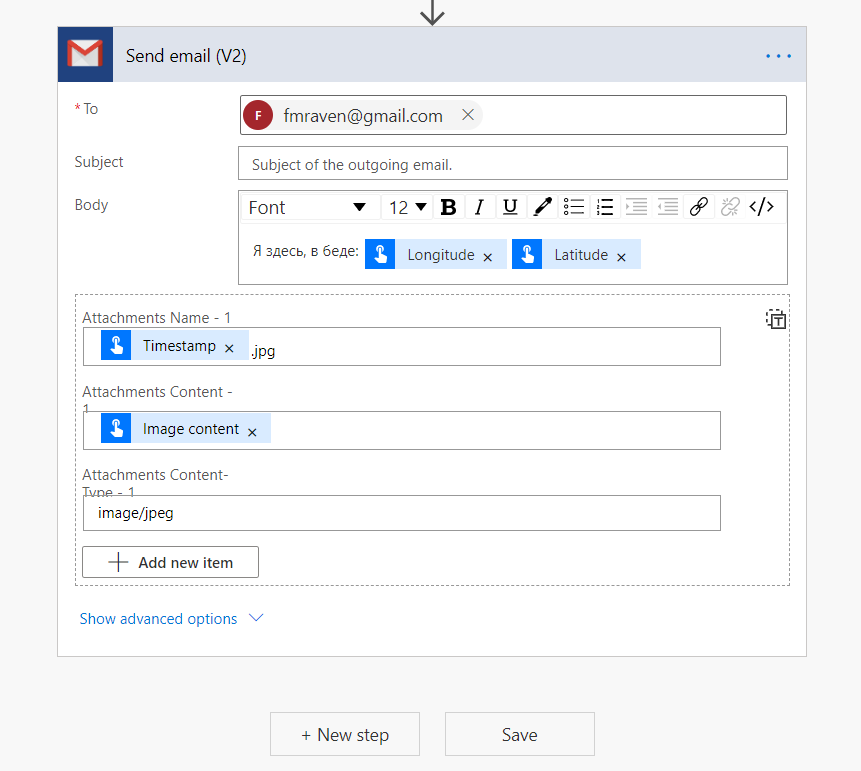Select the Latitude dynamic content token
Screen dimensions: 861x771
point(576,254)
